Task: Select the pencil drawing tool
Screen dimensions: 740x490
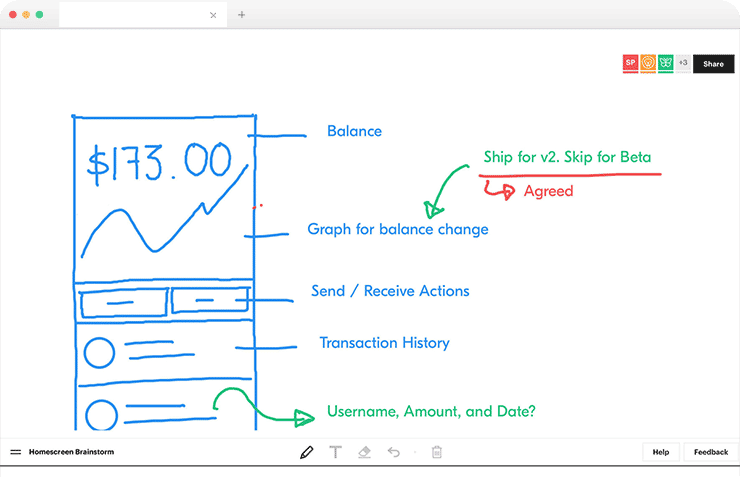Action: pos(306,452)
